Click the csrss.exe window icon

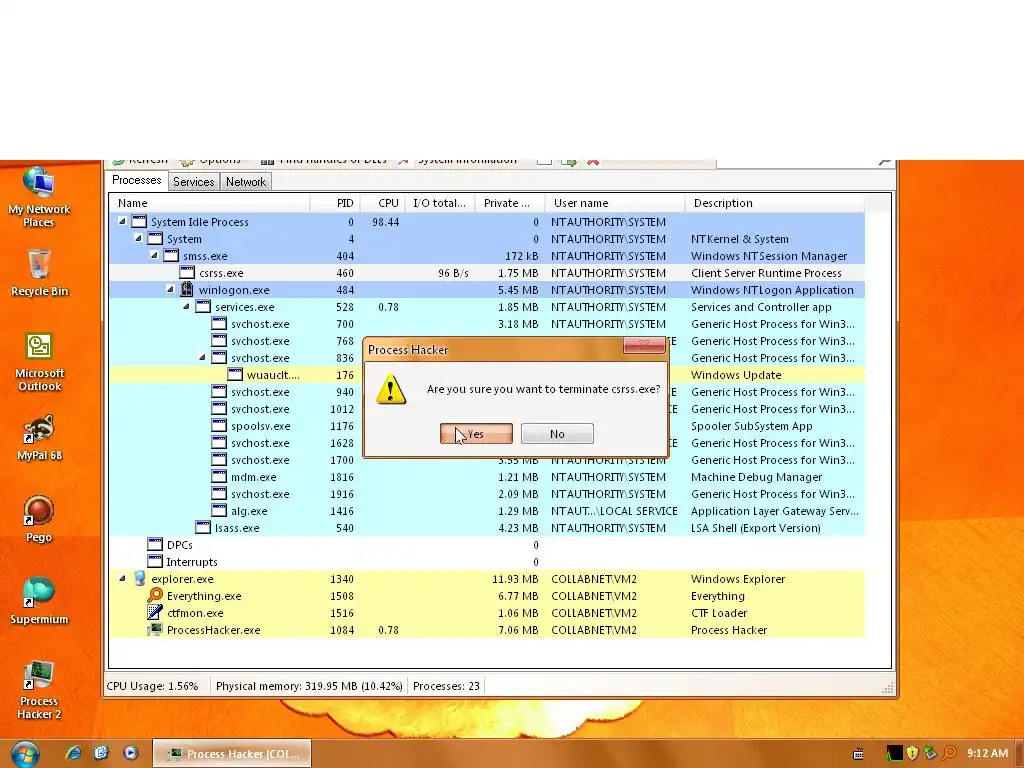click(187, 272)
